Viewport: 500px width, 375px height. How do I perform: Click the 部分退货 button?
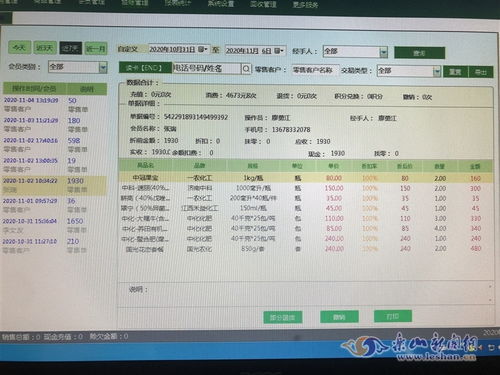click(283, 317)
